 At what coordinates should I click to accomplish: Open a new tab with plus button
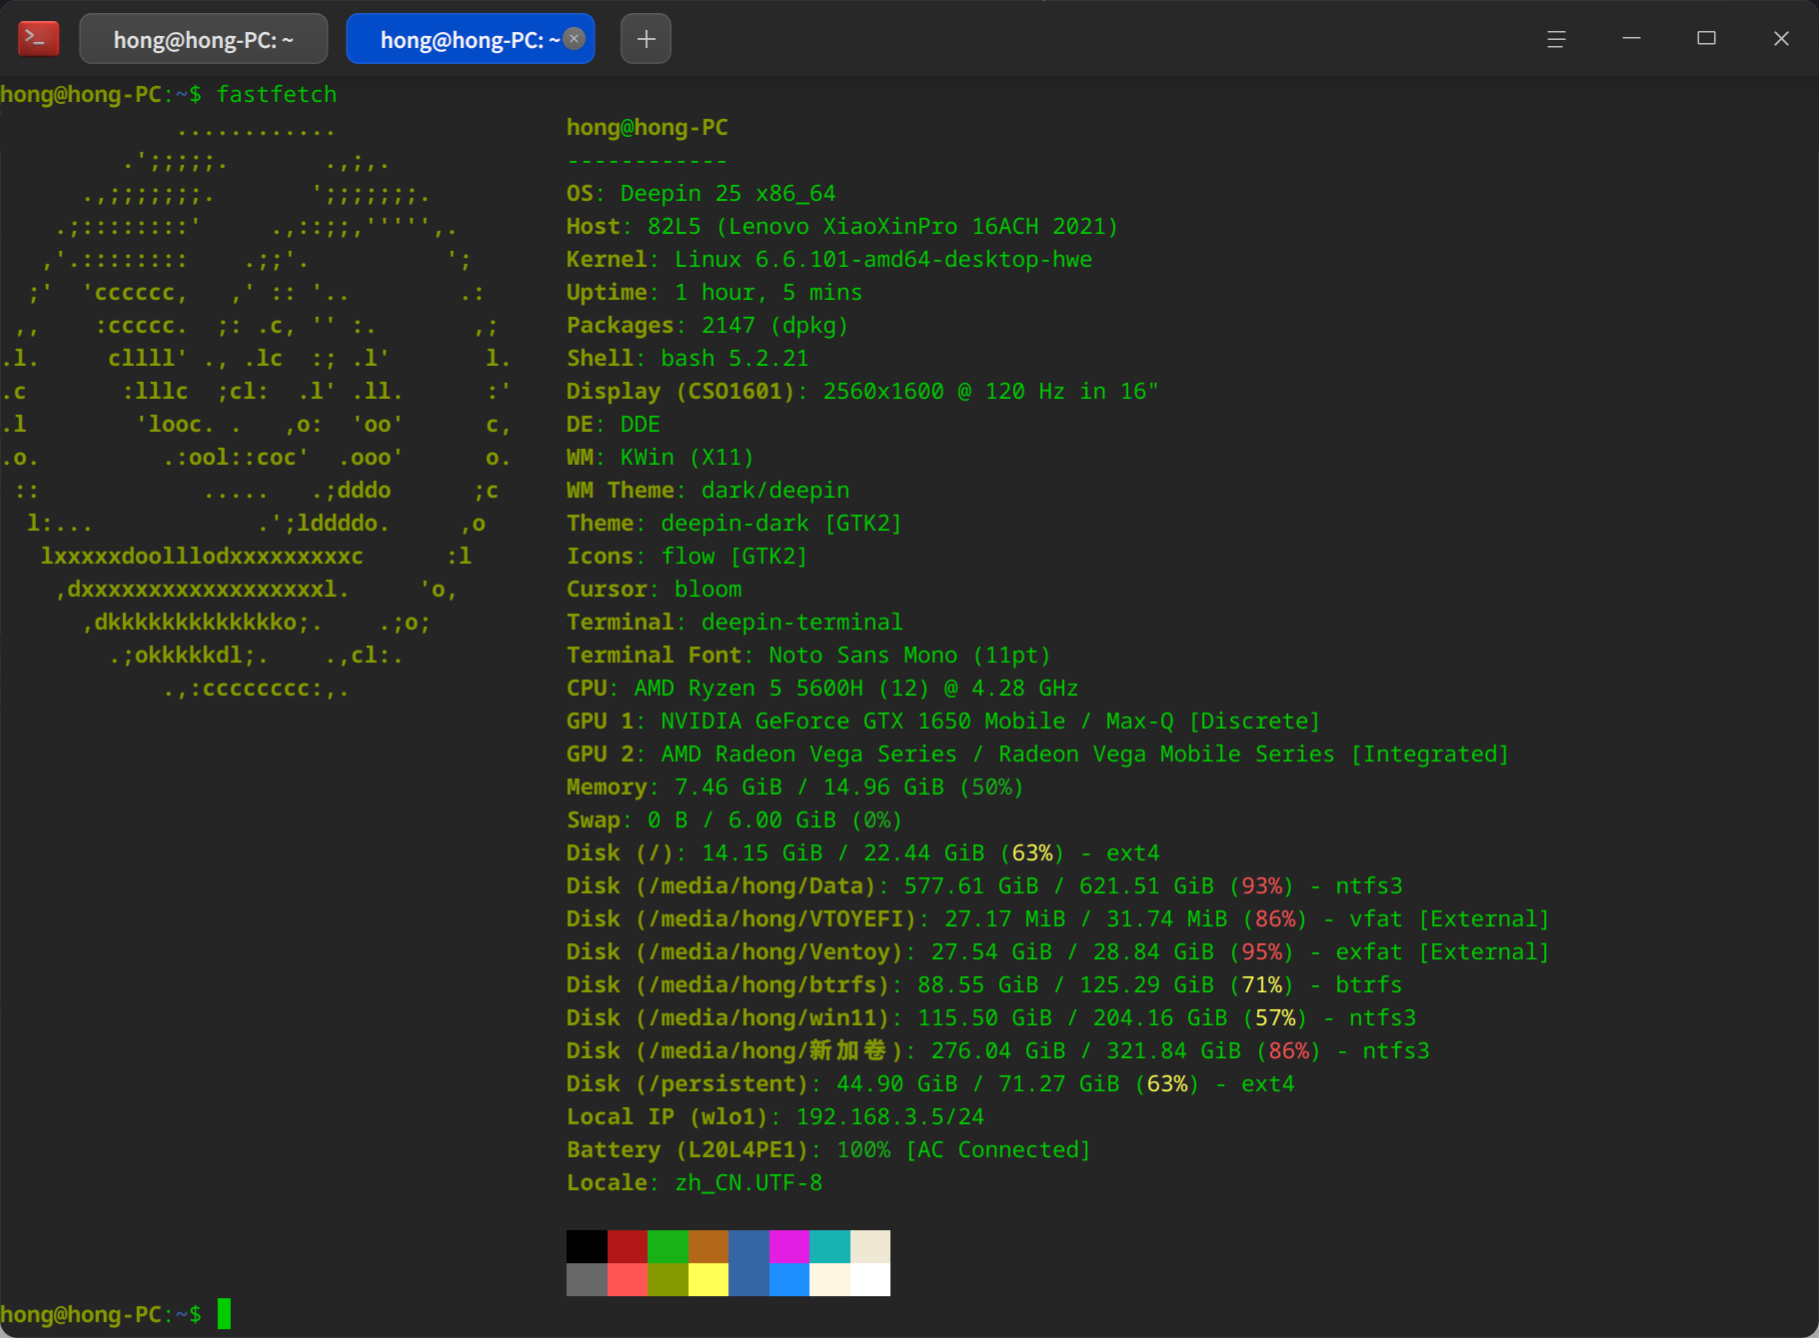pyautogui.click(x=646, y=39)
